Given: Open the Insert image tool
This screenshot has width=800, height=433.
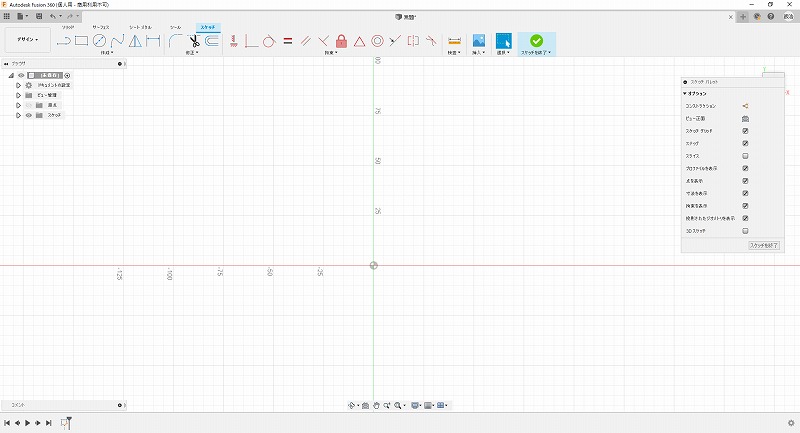Looking at the screenshot, I should (x=479, y=41).
